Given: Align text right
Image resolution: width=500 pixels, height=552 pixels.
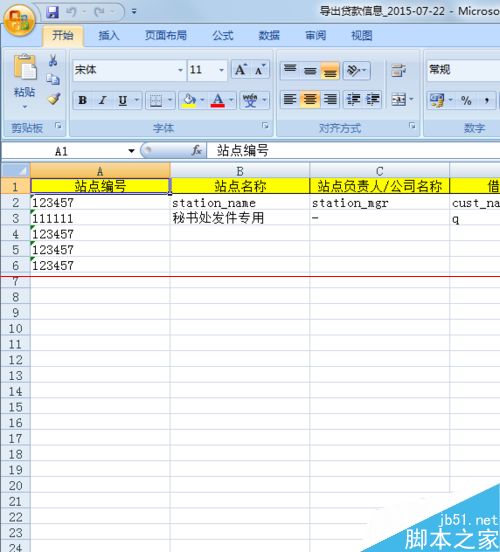Looking at the screenshot, I should 330,99.
